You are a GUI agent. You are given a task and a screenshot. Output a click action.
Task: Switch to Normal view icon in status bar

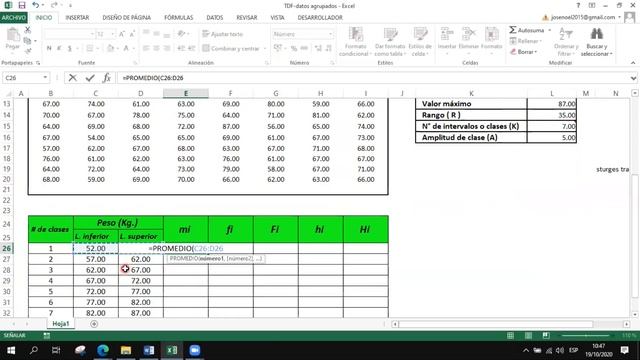click(510, 336)
